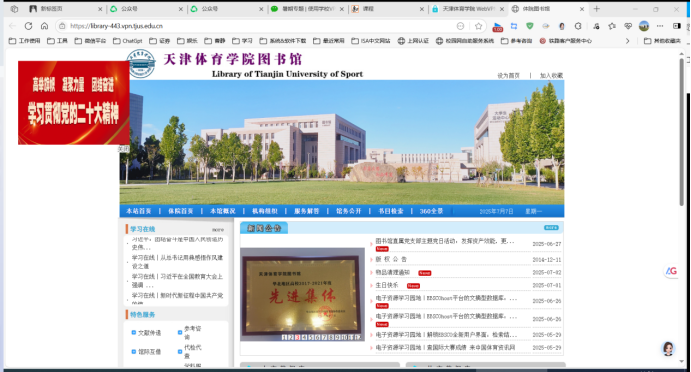Viewport: 691px width, 372px height.
Task: Open the browser profile avatar icon
Action: point(644,26)
